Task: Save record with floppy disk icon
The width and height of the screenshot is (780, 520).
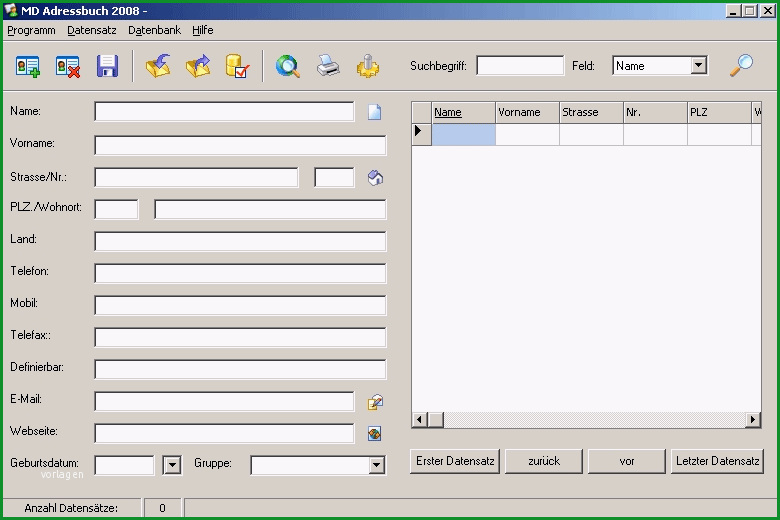Action: (107, 66)
